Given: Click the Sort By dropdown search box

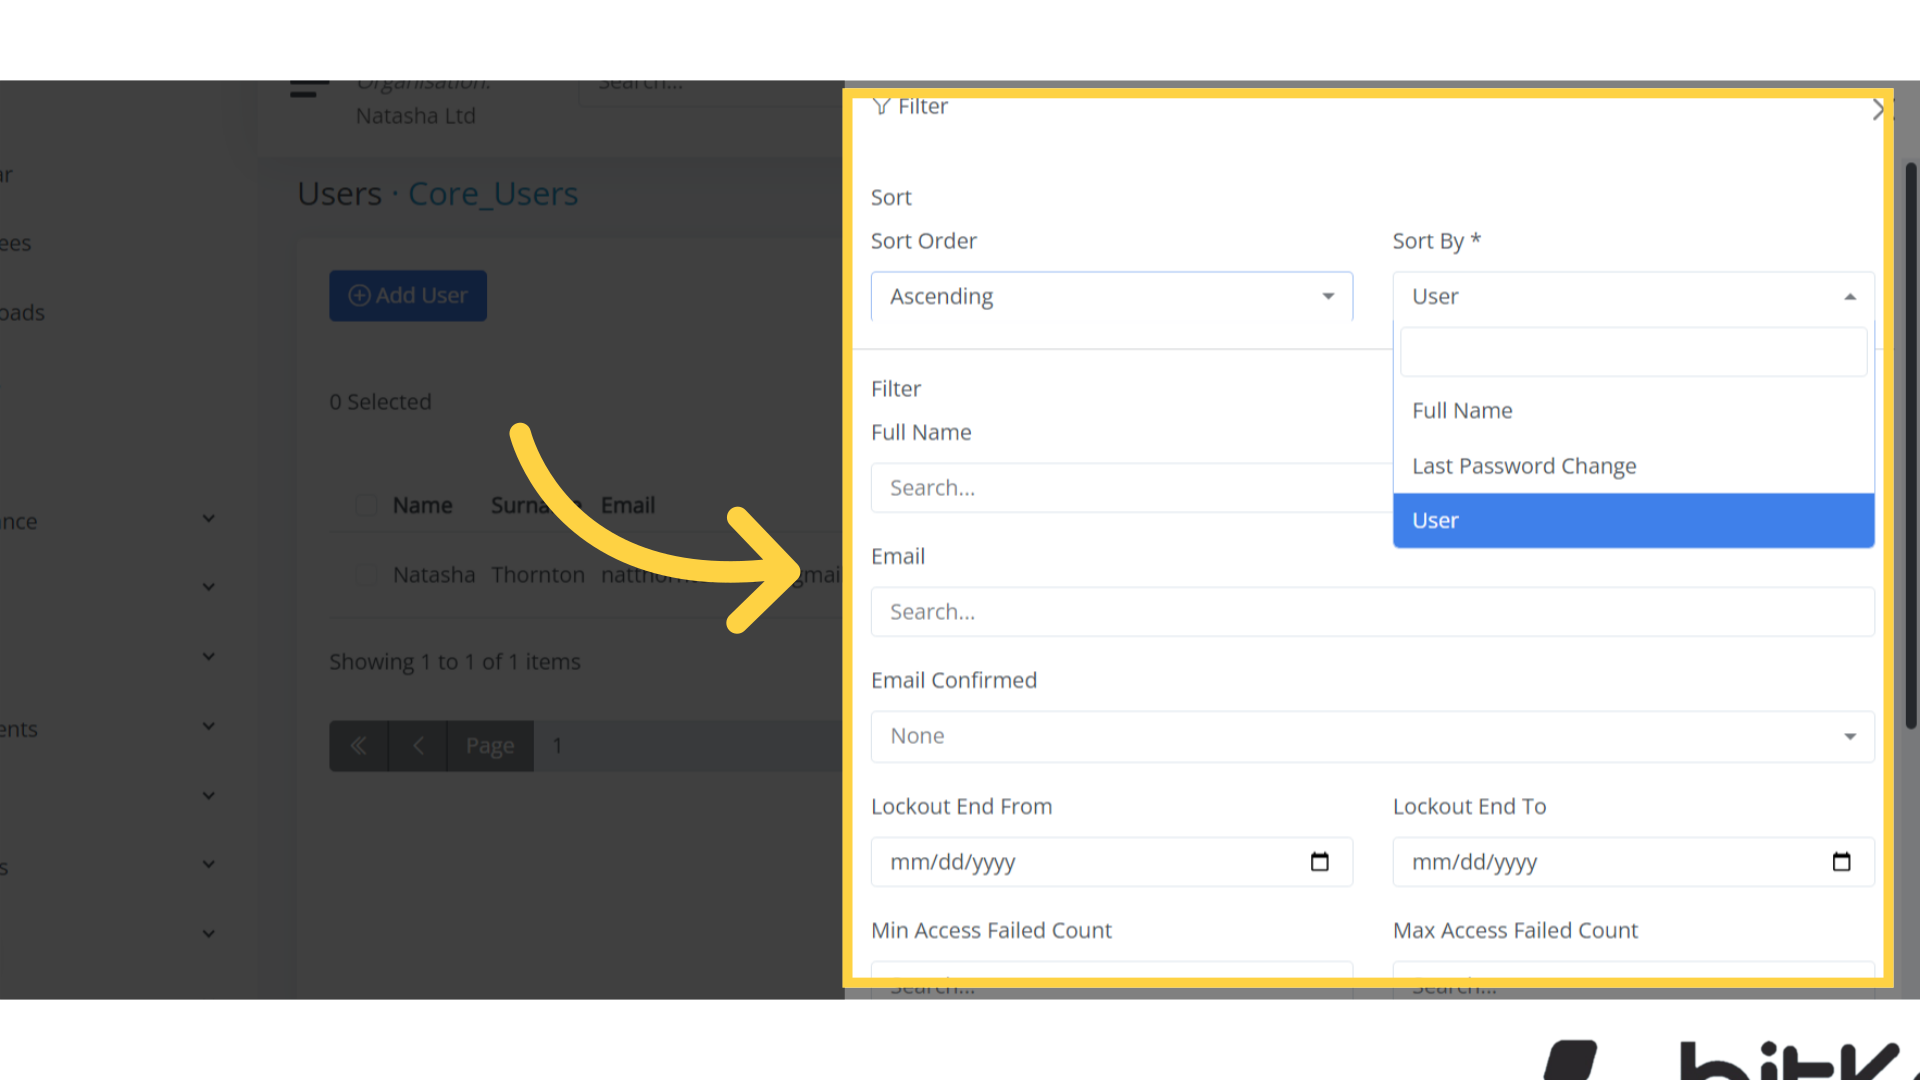Looking at the screenshot, I should pyautogui.click(x=1634, y=352).
